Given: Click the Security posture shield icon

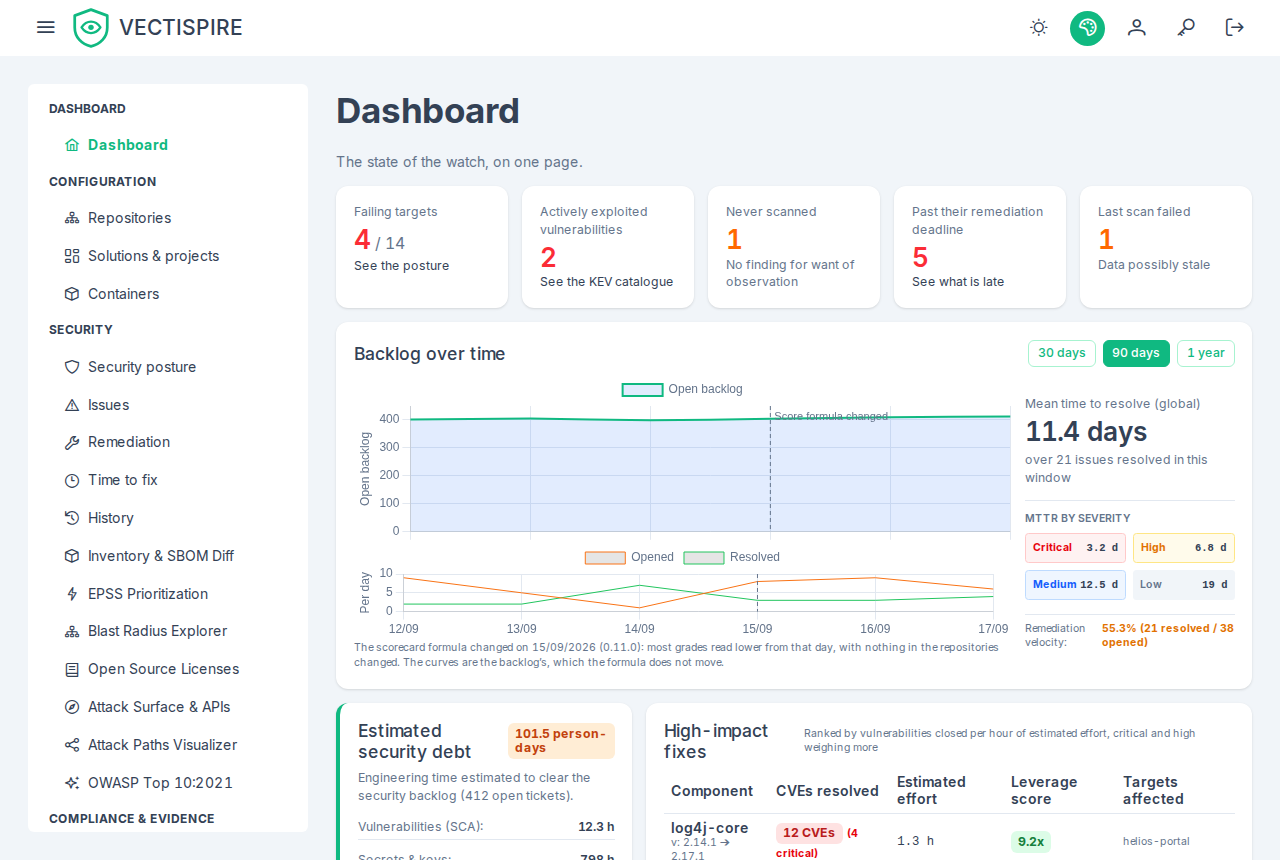Looking at the screenshot, I should pos(72,367).
